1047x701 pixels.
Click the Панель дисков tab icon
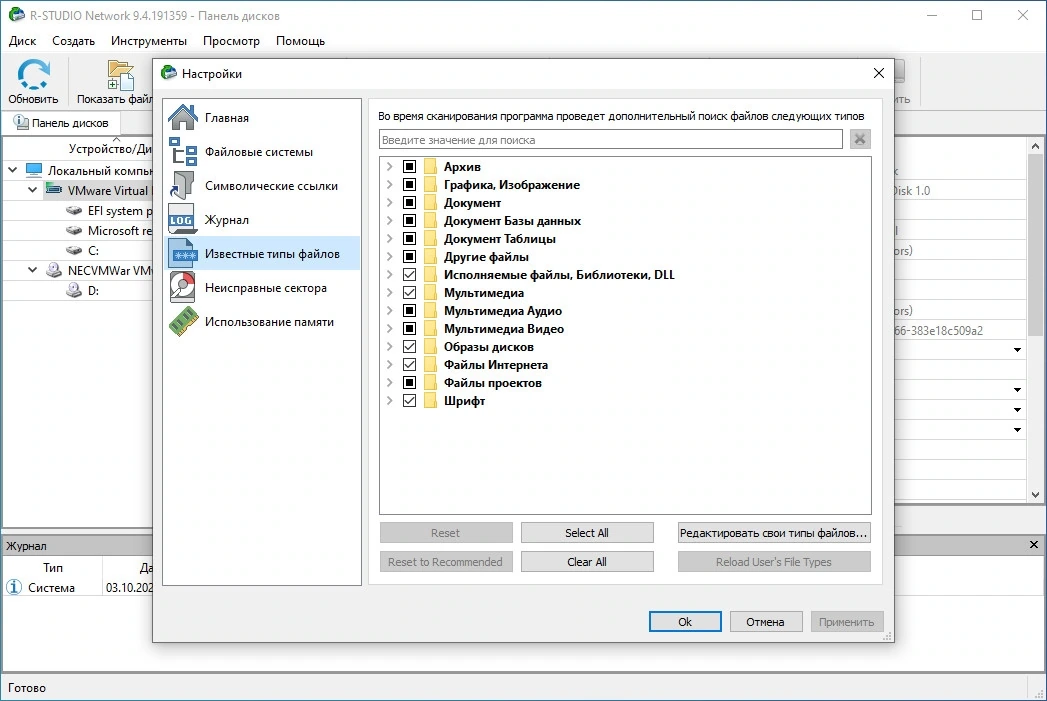(21, 122)
